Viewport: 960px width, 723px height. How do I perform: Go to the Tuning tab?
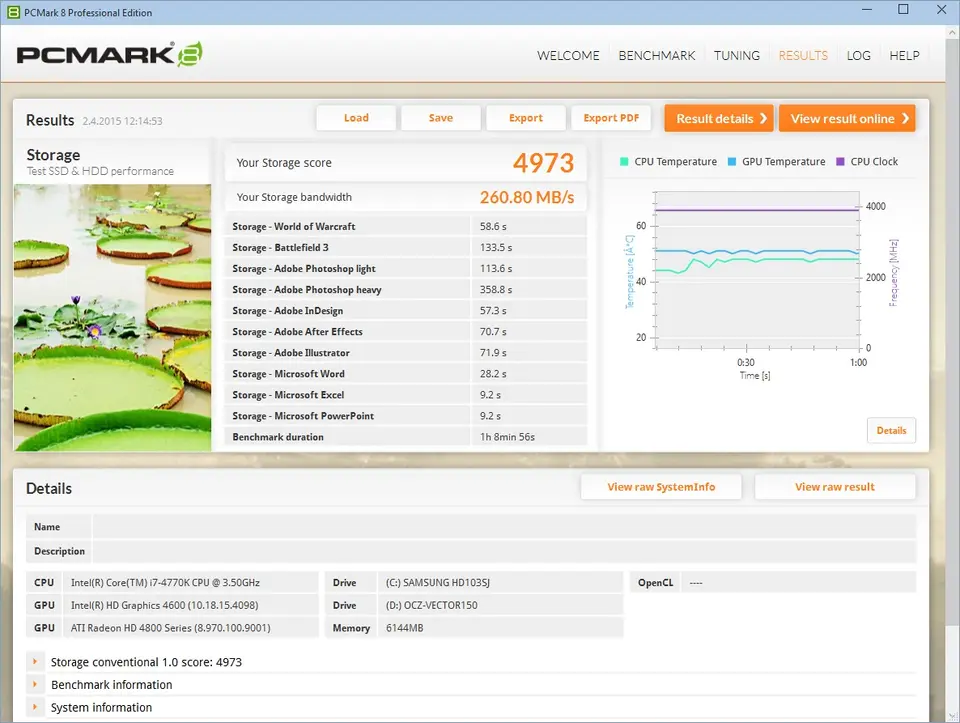pyautogui.click(x=736, y=56)
